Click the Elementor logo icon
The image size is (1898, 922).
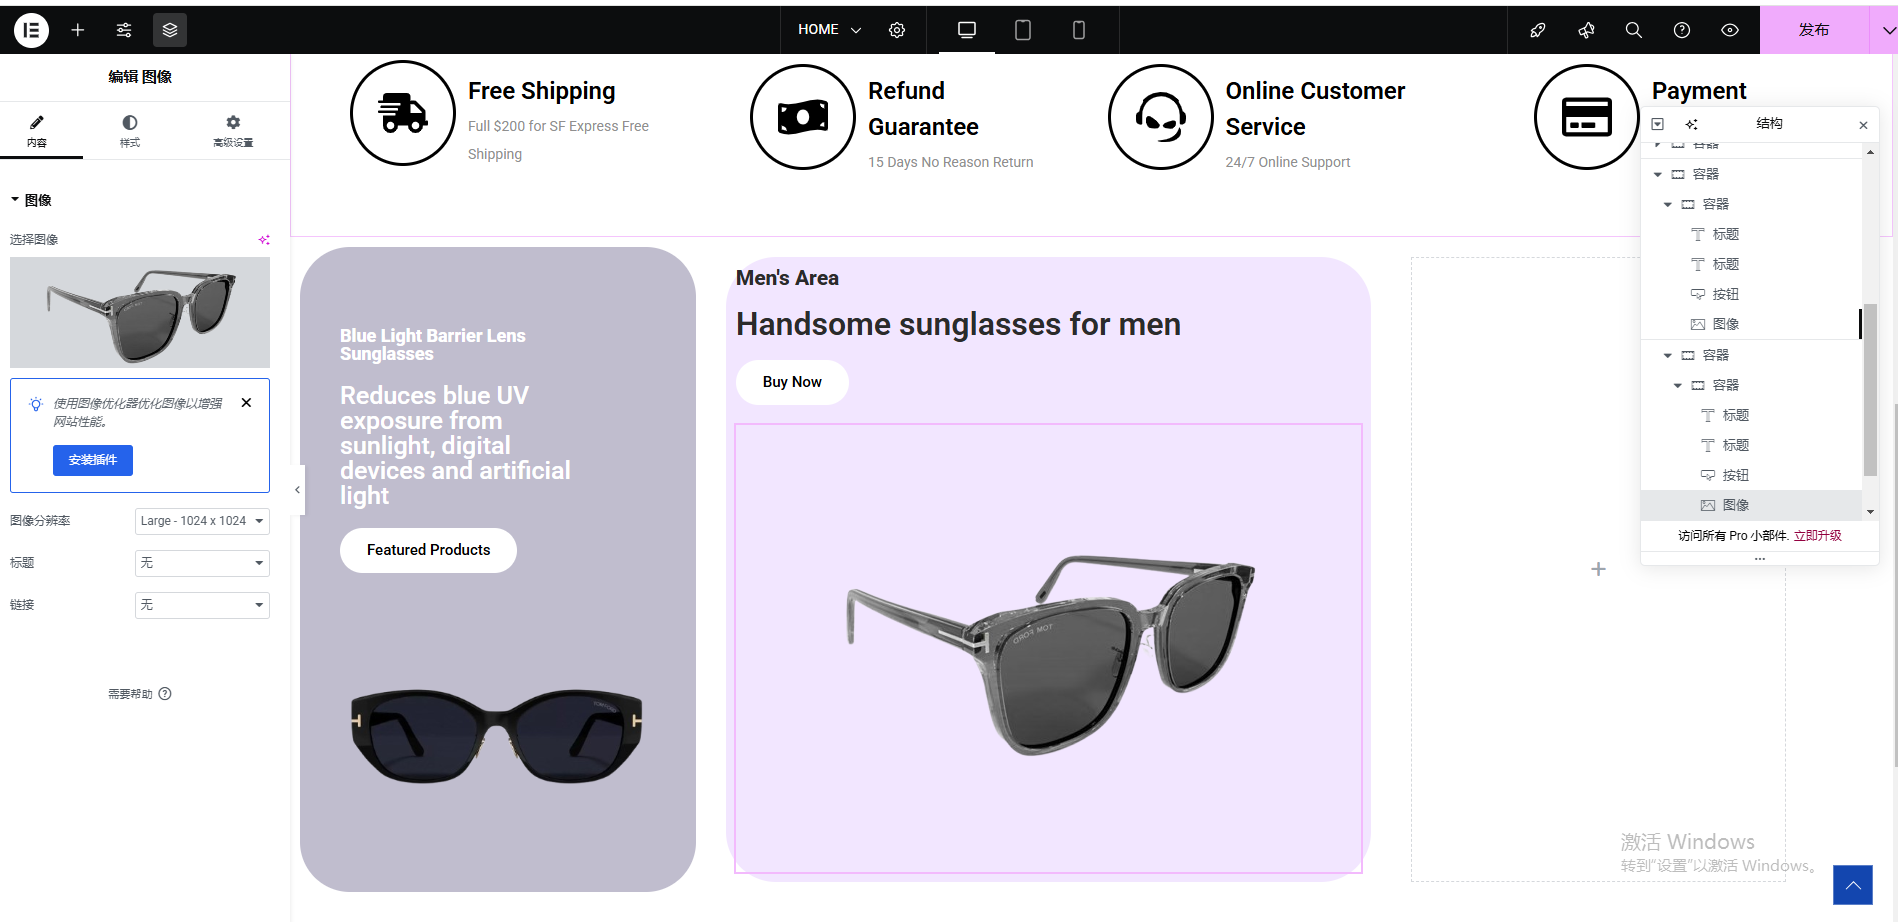pyautogui.click(x=31, y=30)
